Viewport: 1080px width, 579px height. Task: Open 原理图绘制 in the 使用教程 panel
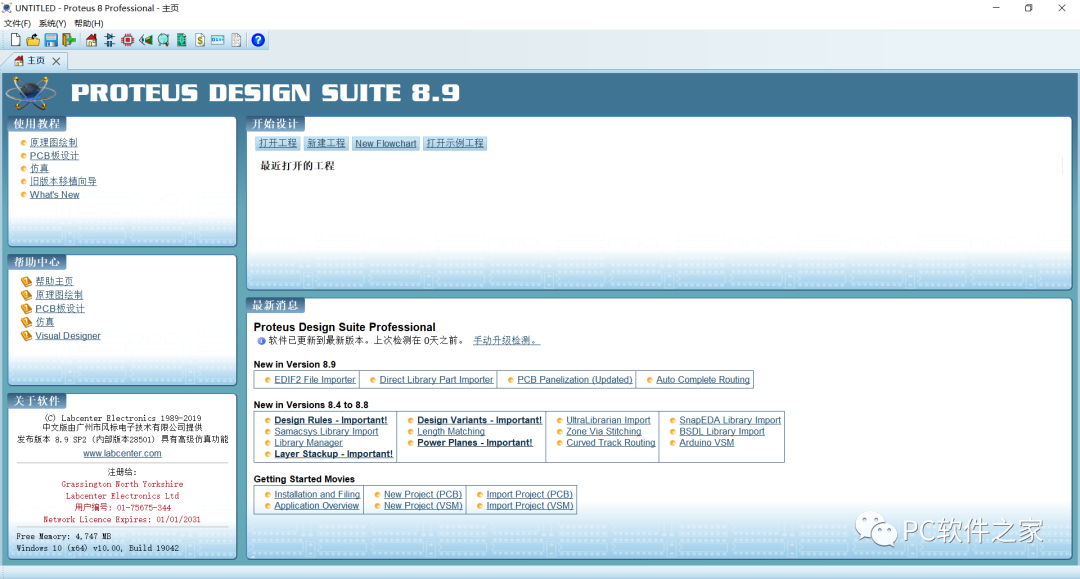(54, 143)
